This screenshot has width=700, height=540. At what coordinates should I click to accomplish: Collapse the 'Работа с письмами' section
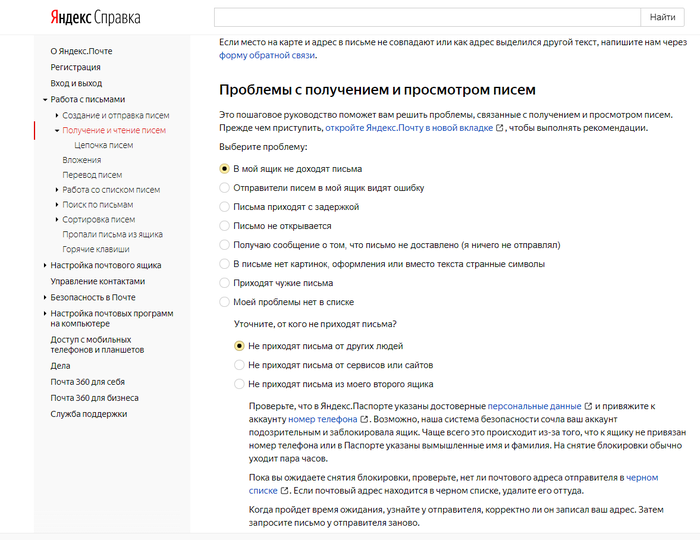pos(45,99)
